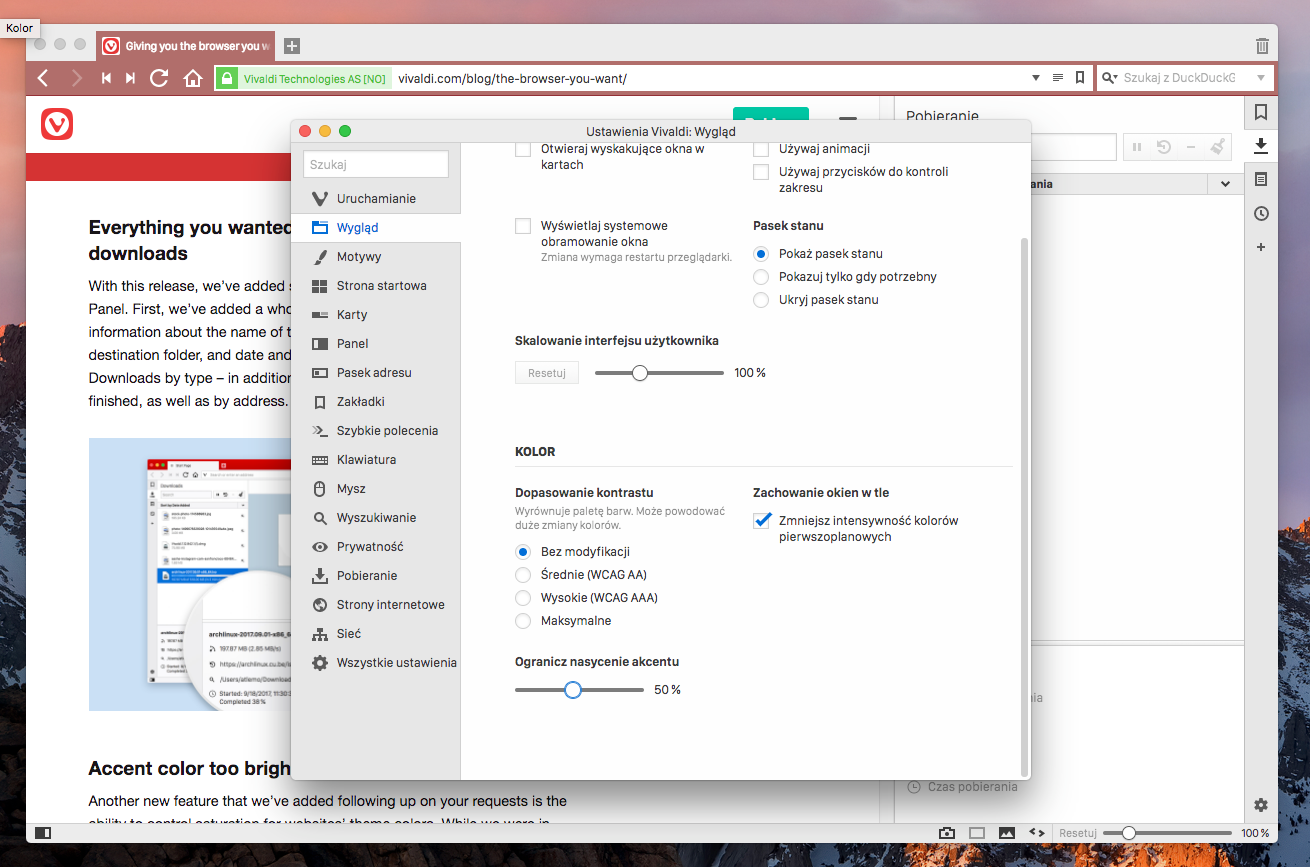Add web panel with plus icon
The image size is (1310, 867).
tap(1261, 247)
